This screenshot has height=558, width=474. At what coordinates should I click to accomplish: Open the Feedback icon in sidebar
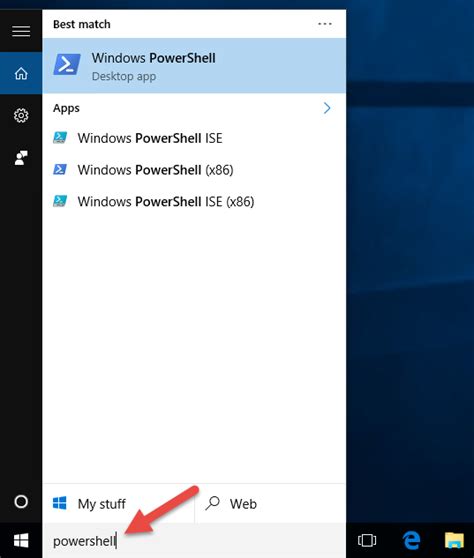point(21,158)
